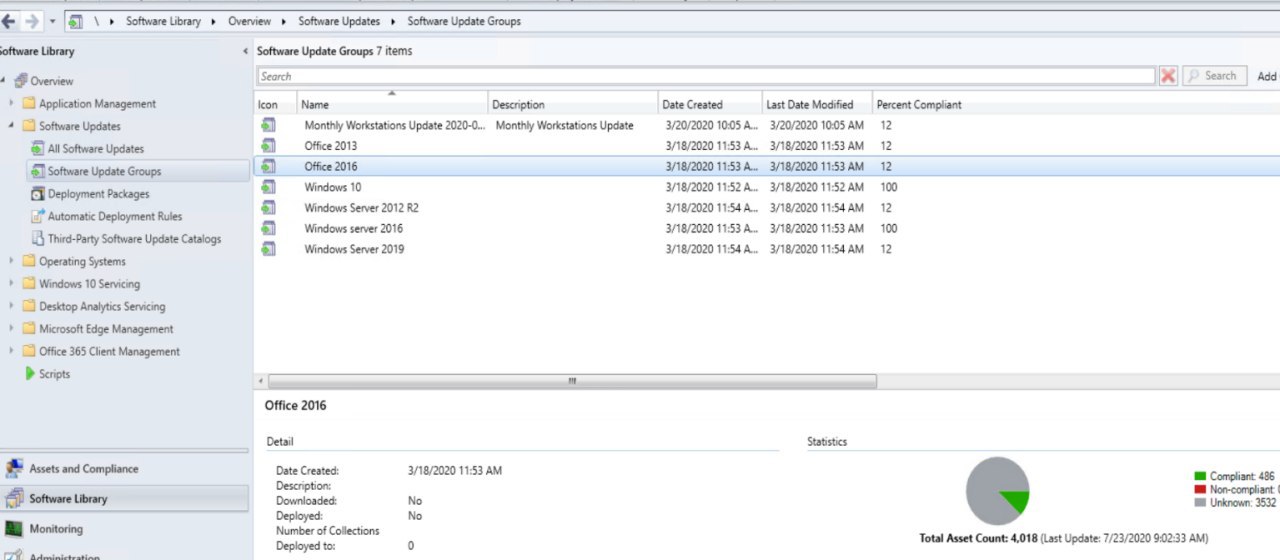Click the Windows 10 row icon
Viewport: 1280px width, 560px height.
click(267, 187)
